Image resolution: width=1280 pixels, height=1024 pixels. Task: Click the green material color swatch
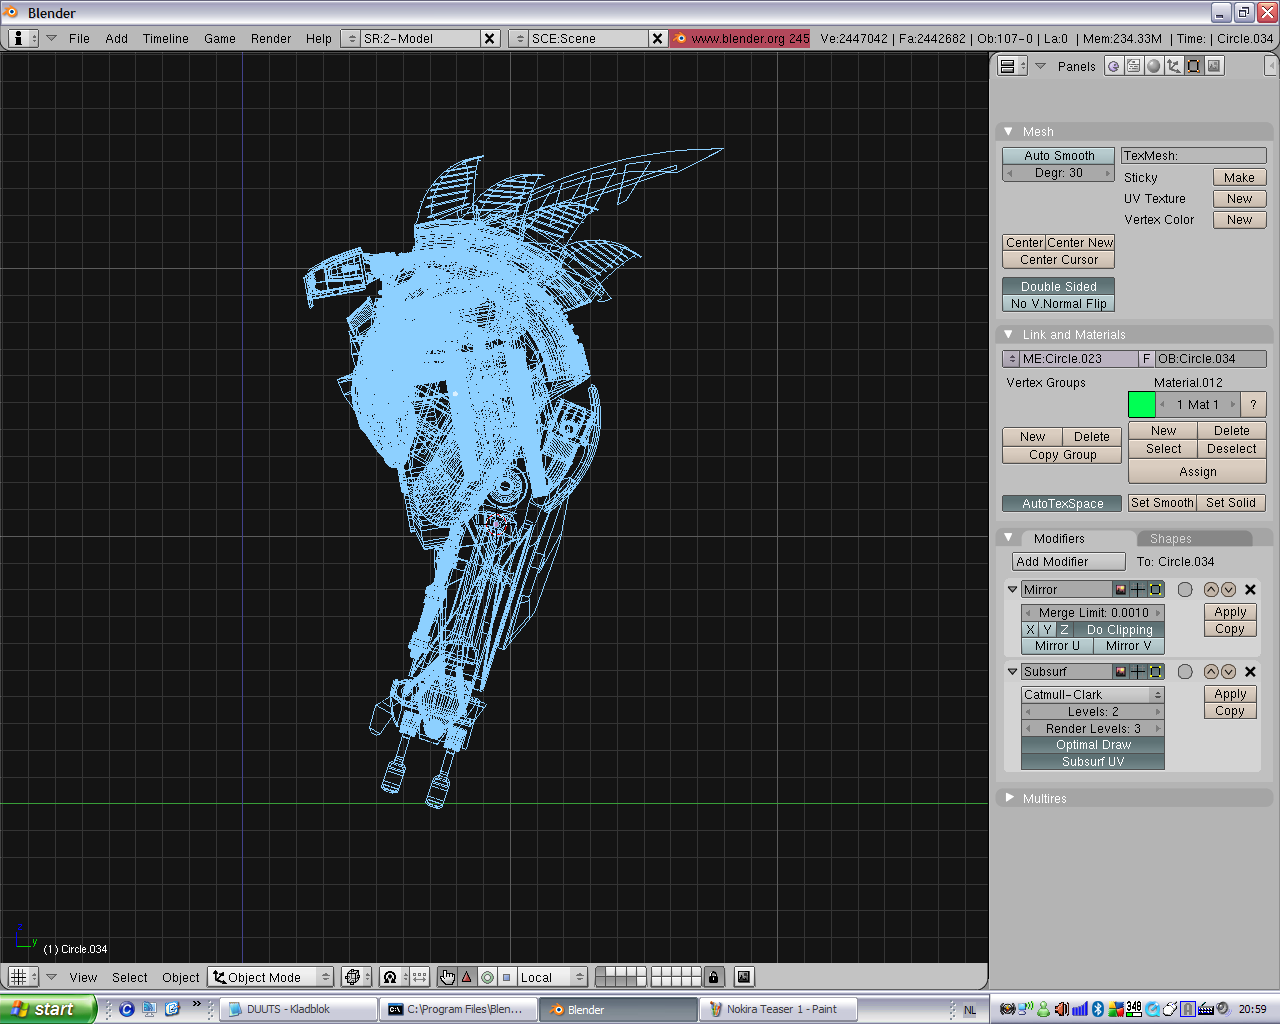(x=1141, y=405)
